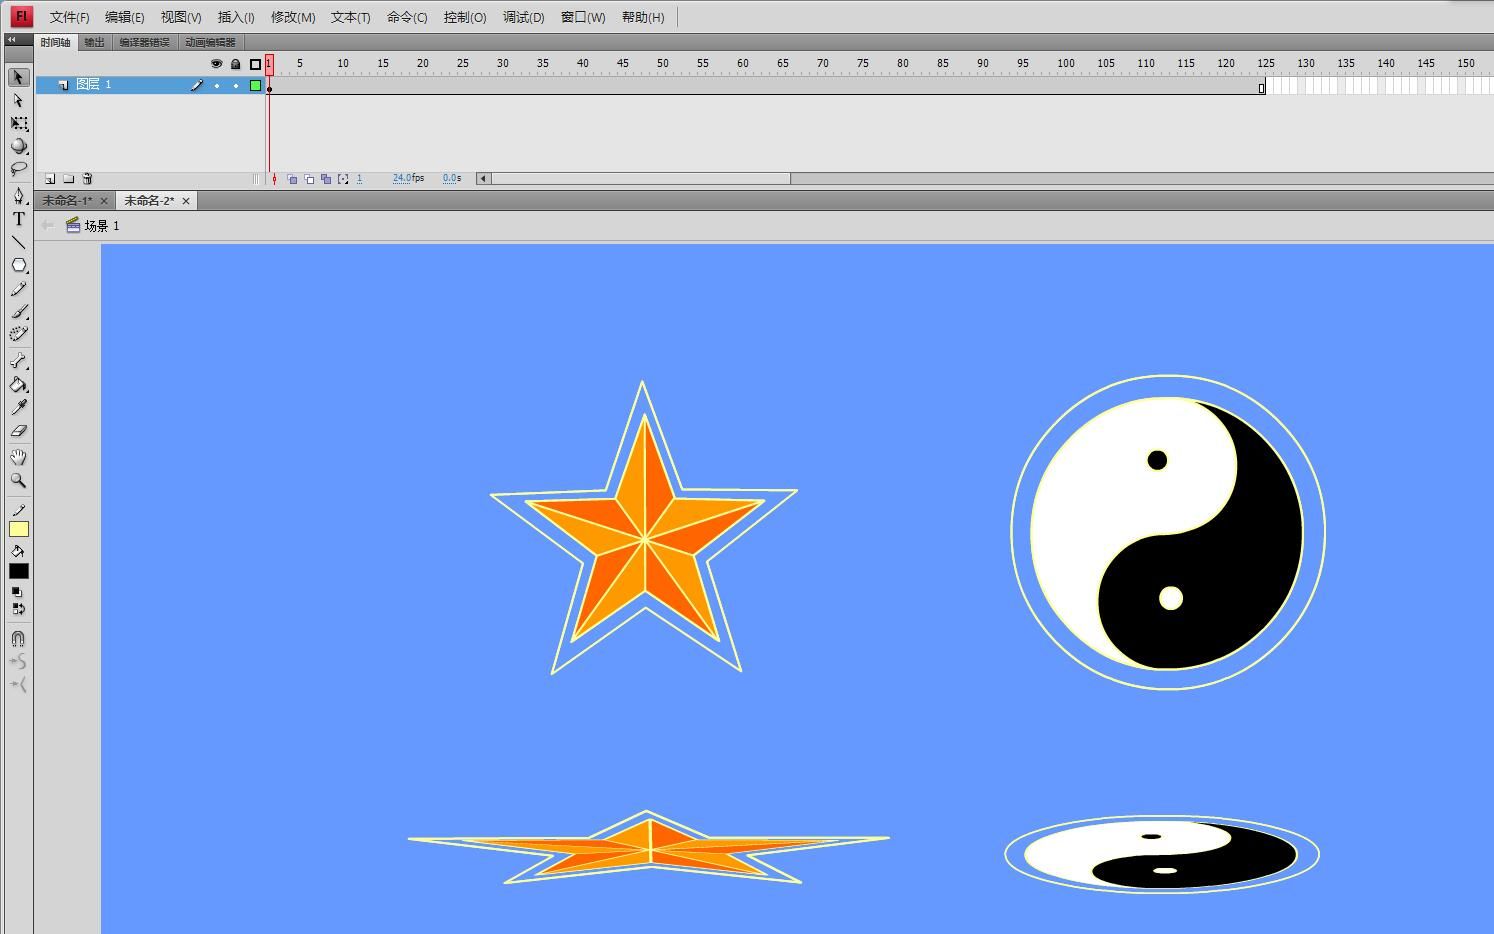Toggle visibility dot for 图层 1
The width and height of the screenshot is (1494, 934).
coord(217,86)
